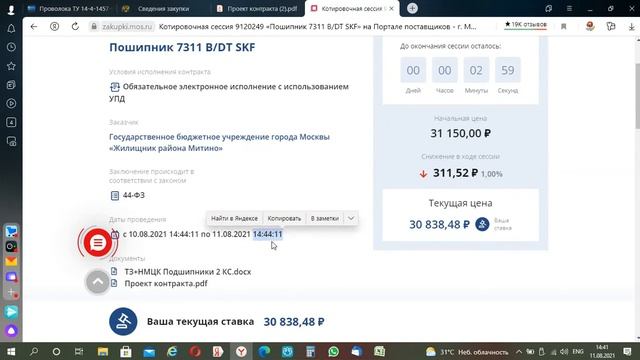
Task: Click the starting price 31 150,00 ₽
Action: (x=460, y=133)
